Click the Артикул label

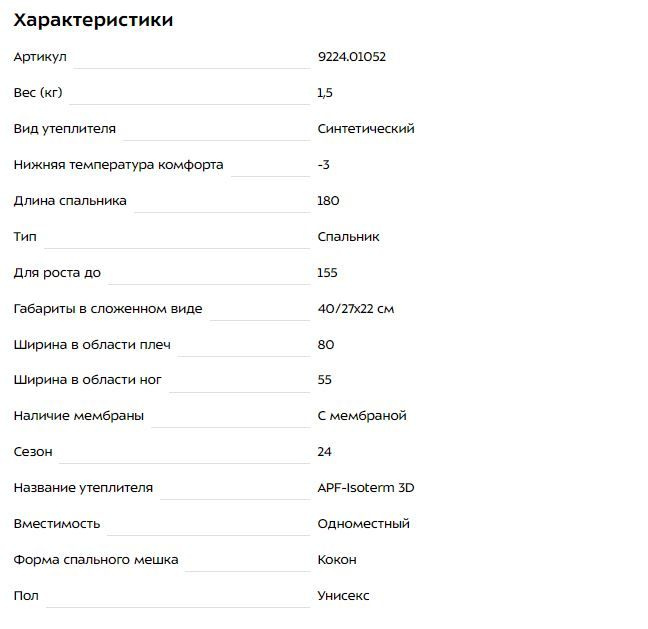(x=40, y=57)
